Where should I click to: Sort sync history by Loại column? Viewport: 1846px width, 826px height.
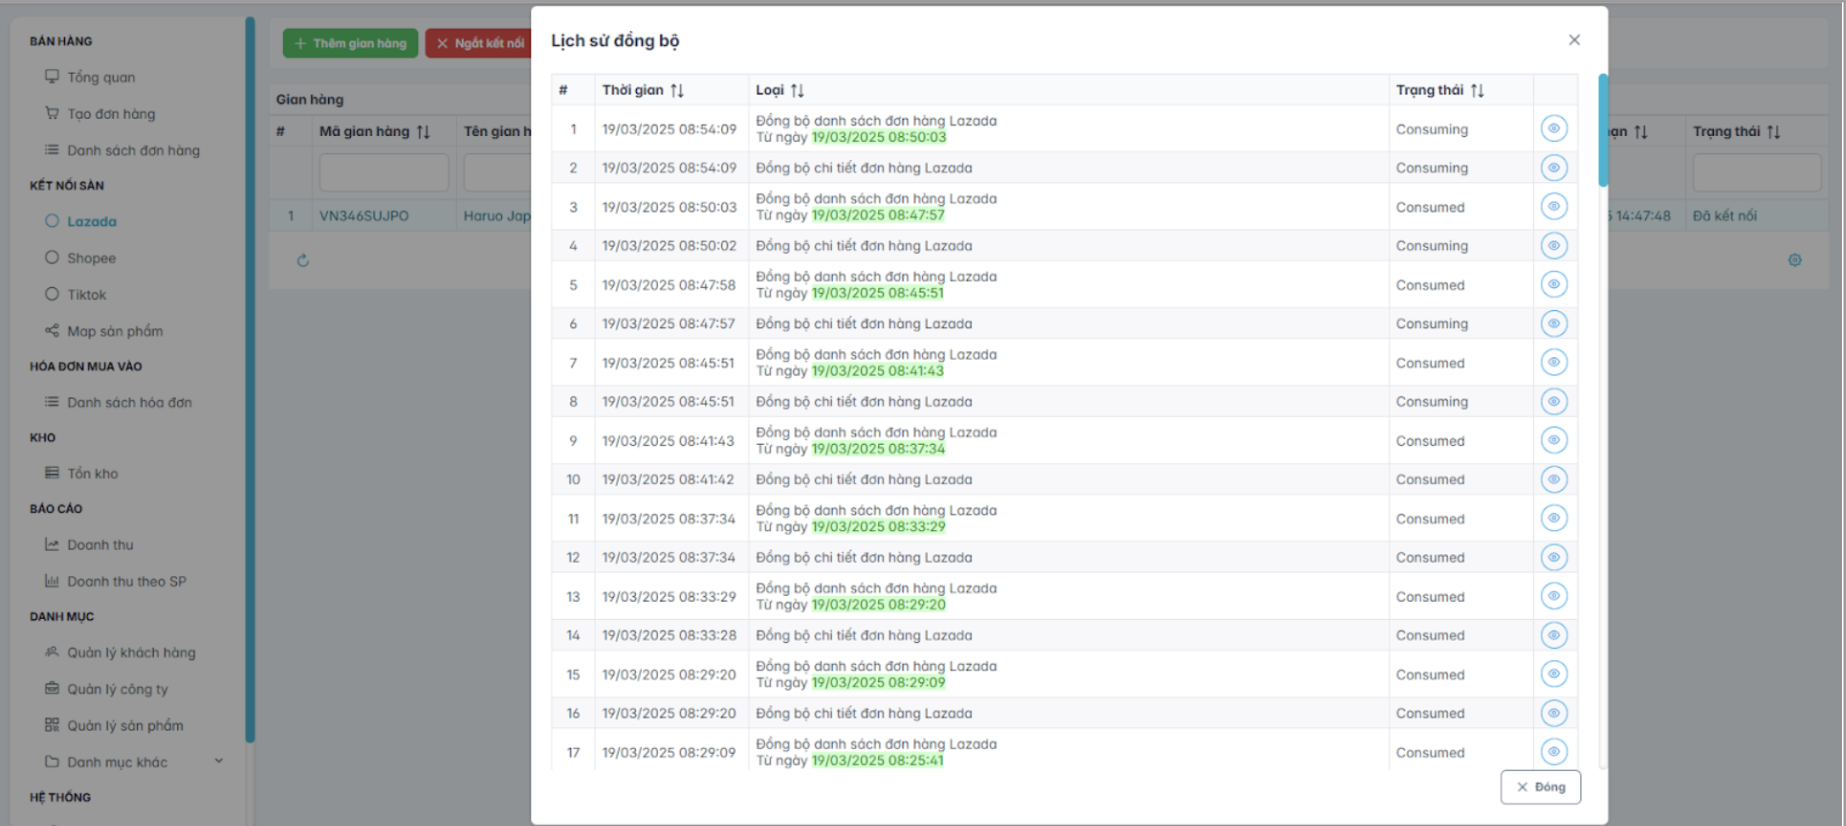pyautogui.click(x=797, y=91)
